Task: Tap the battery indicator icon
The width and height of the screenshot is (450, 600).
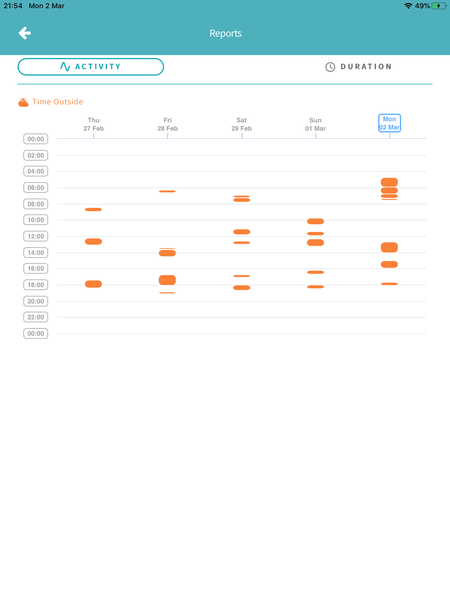Action: tap(439, 6)
